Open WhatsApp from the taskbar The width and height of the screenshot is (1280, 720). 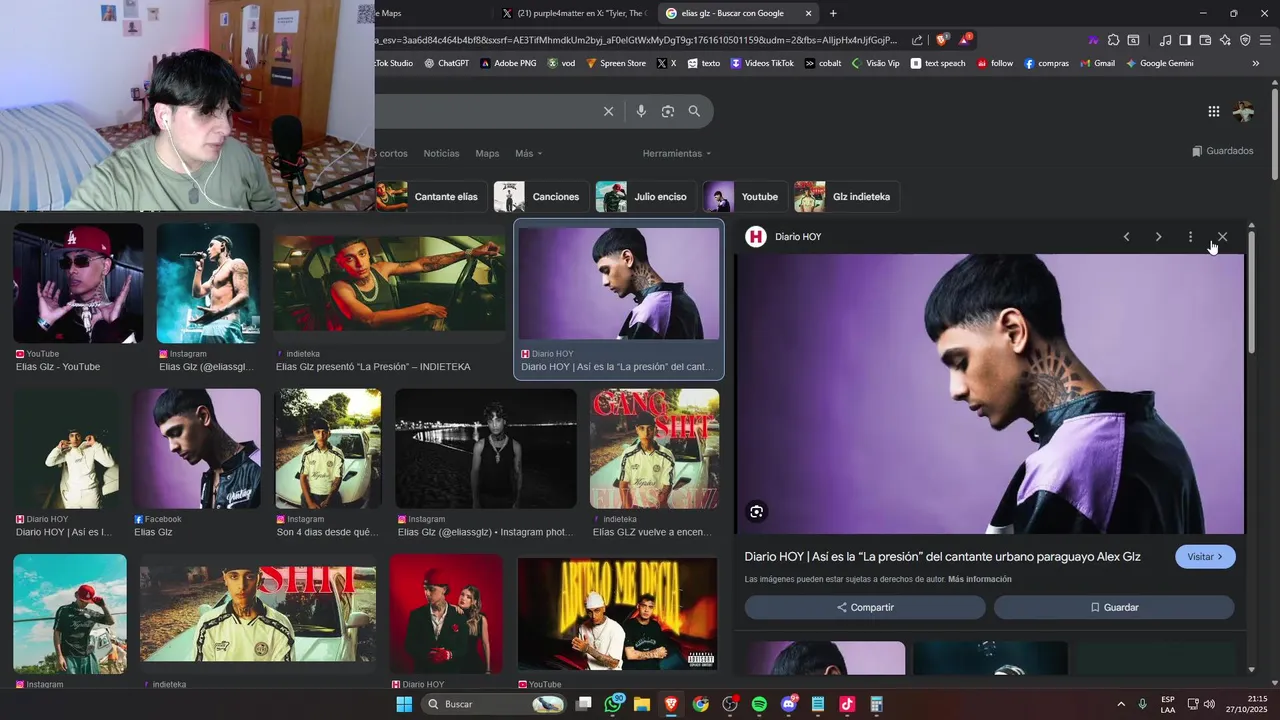[613, 704]
